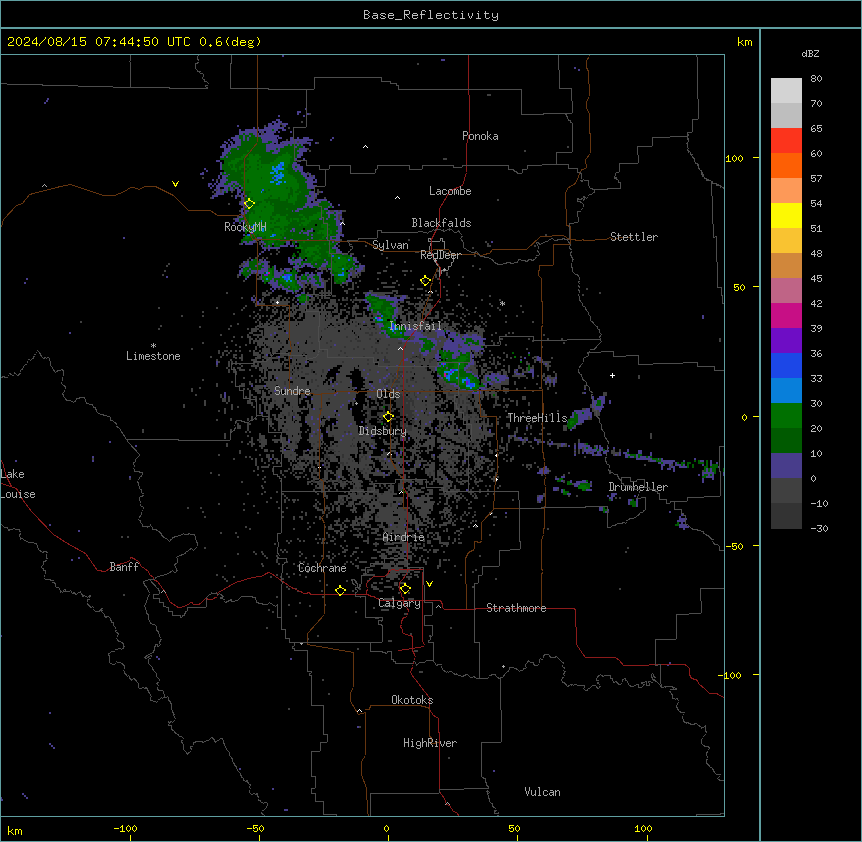Click the Drumheller city label
This screenshot has height=842, width=862.
click(x=638, y=487)
